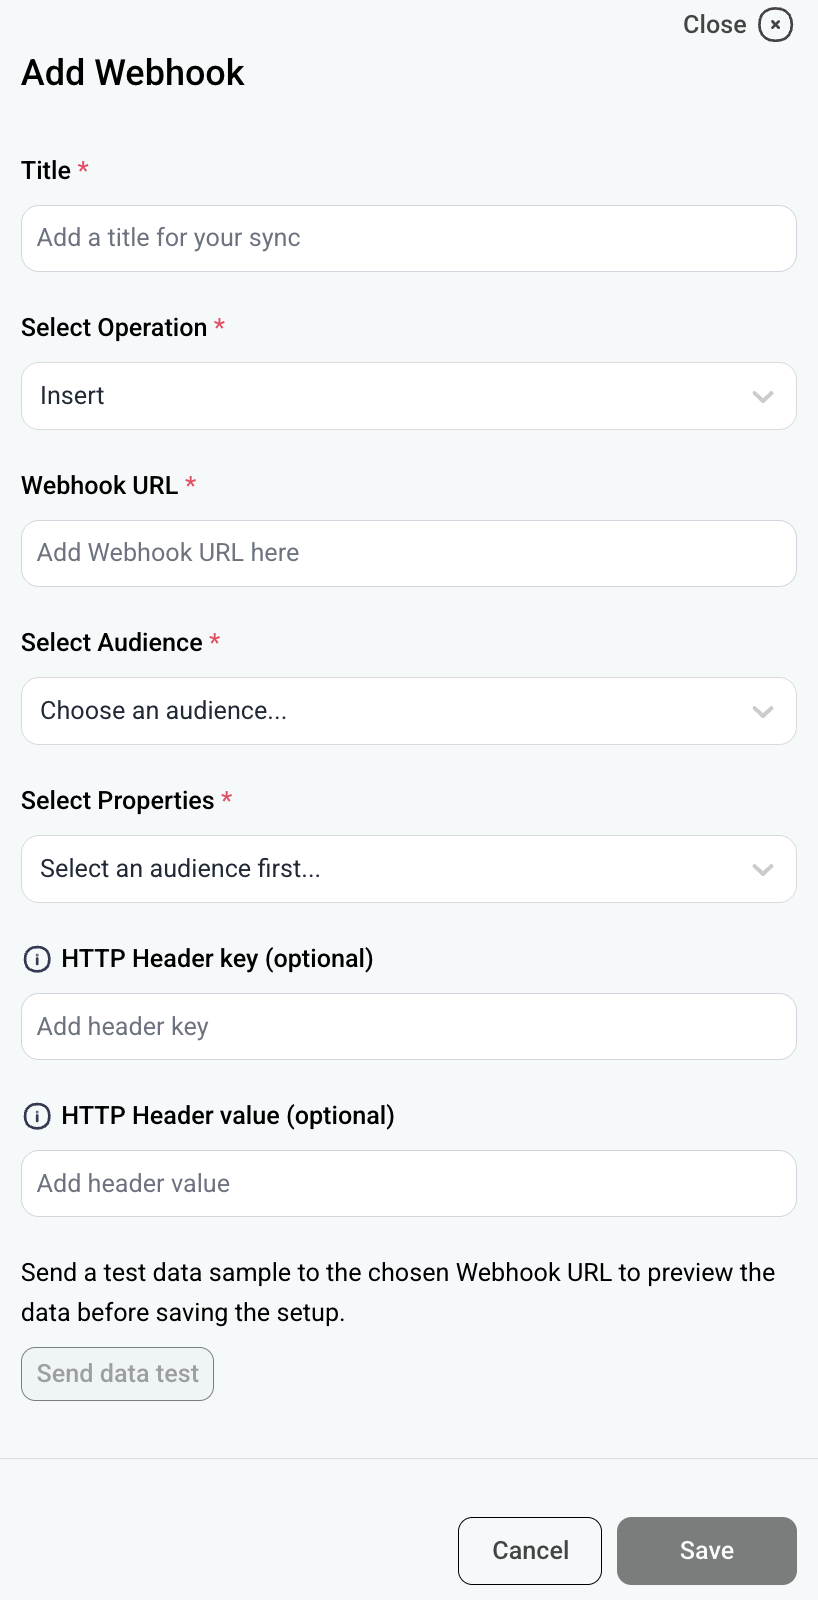The width and height of the screenshot is (818, 1600).
Task: Cancel the Add Webhook form
Action: click(x=530, y=1550)
